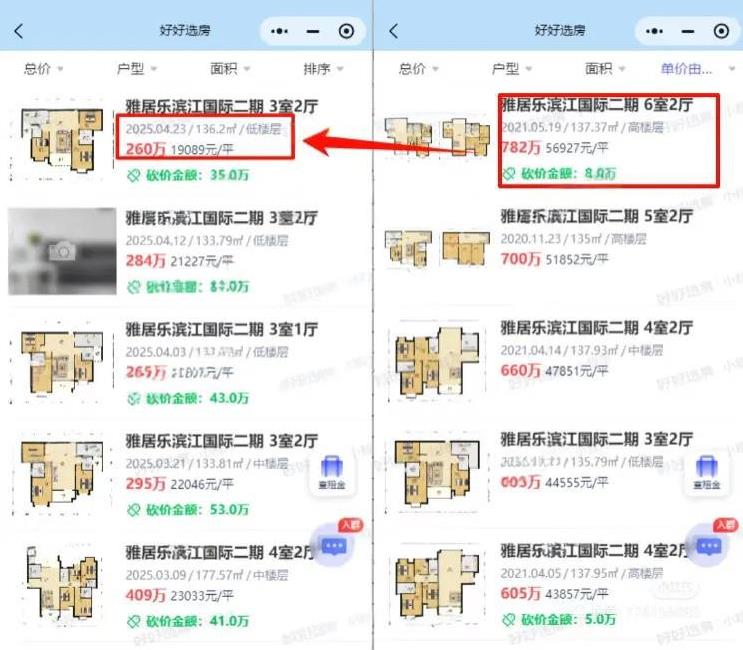The image size is (743, 650).
Task: Click bargain icon for the 5.0万 listing
Action: [508, 619]
